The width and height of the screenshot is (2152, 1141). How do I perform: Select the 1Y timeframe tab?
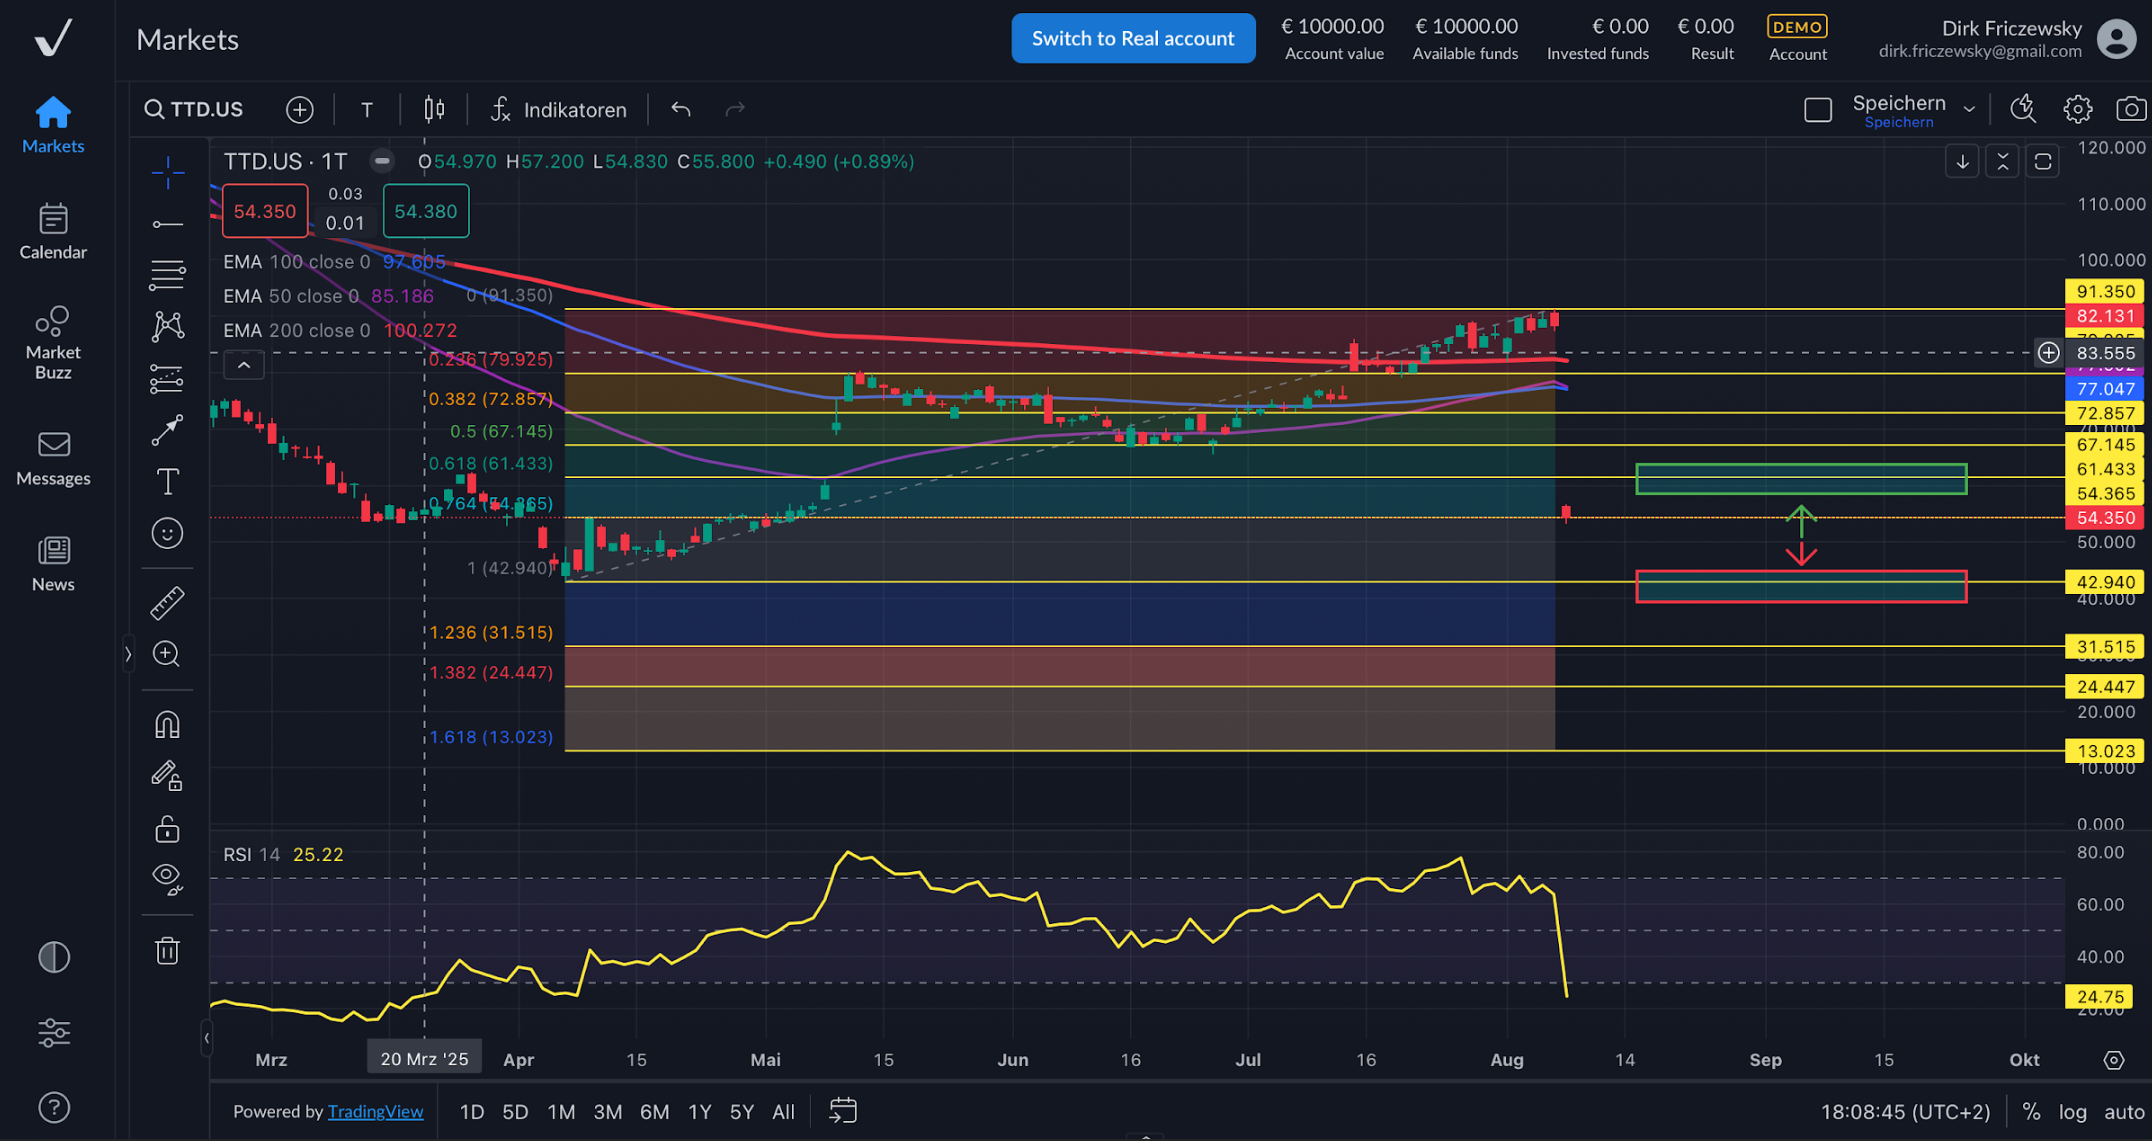click(x=699, y=1111)
